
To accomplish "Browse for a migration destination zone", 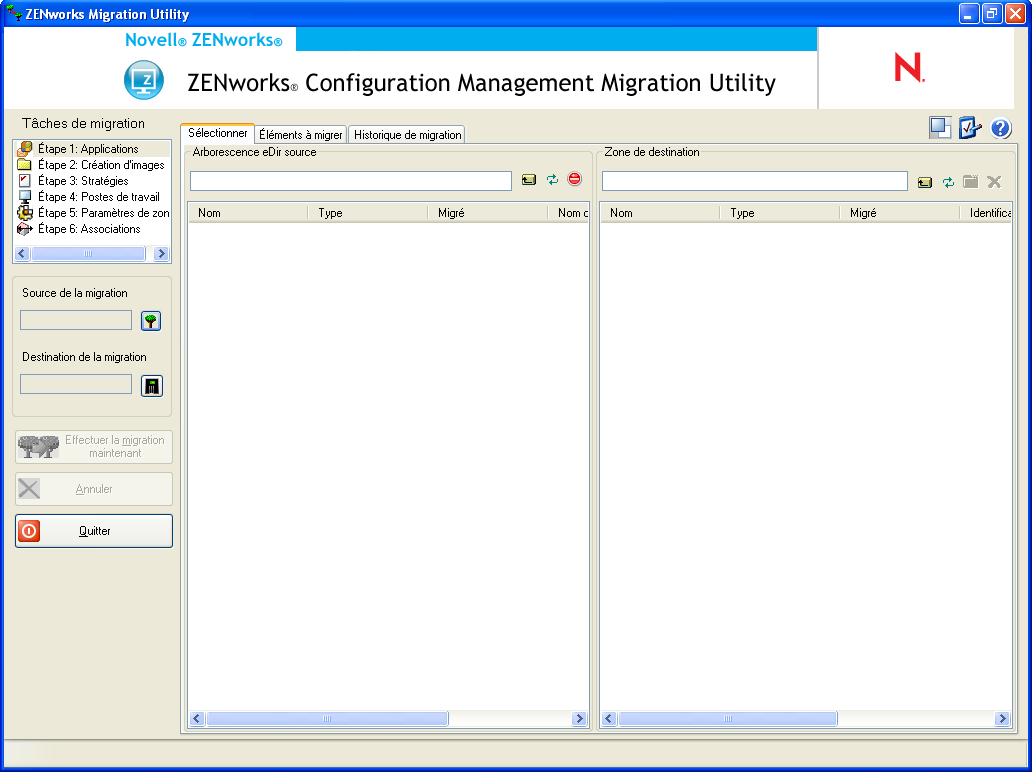I will tap(151, 385).
